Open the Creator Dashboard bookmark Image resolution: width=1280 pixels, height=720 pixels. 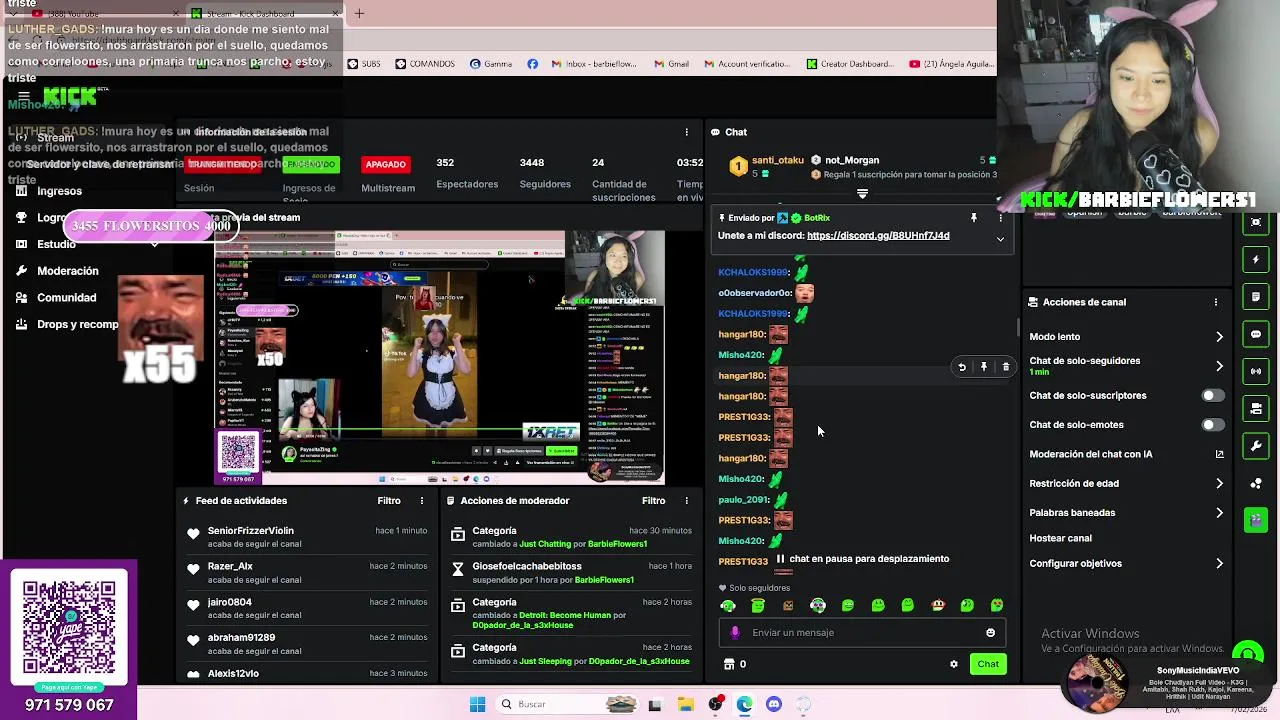pyautogui.click(x=850, y=64)
